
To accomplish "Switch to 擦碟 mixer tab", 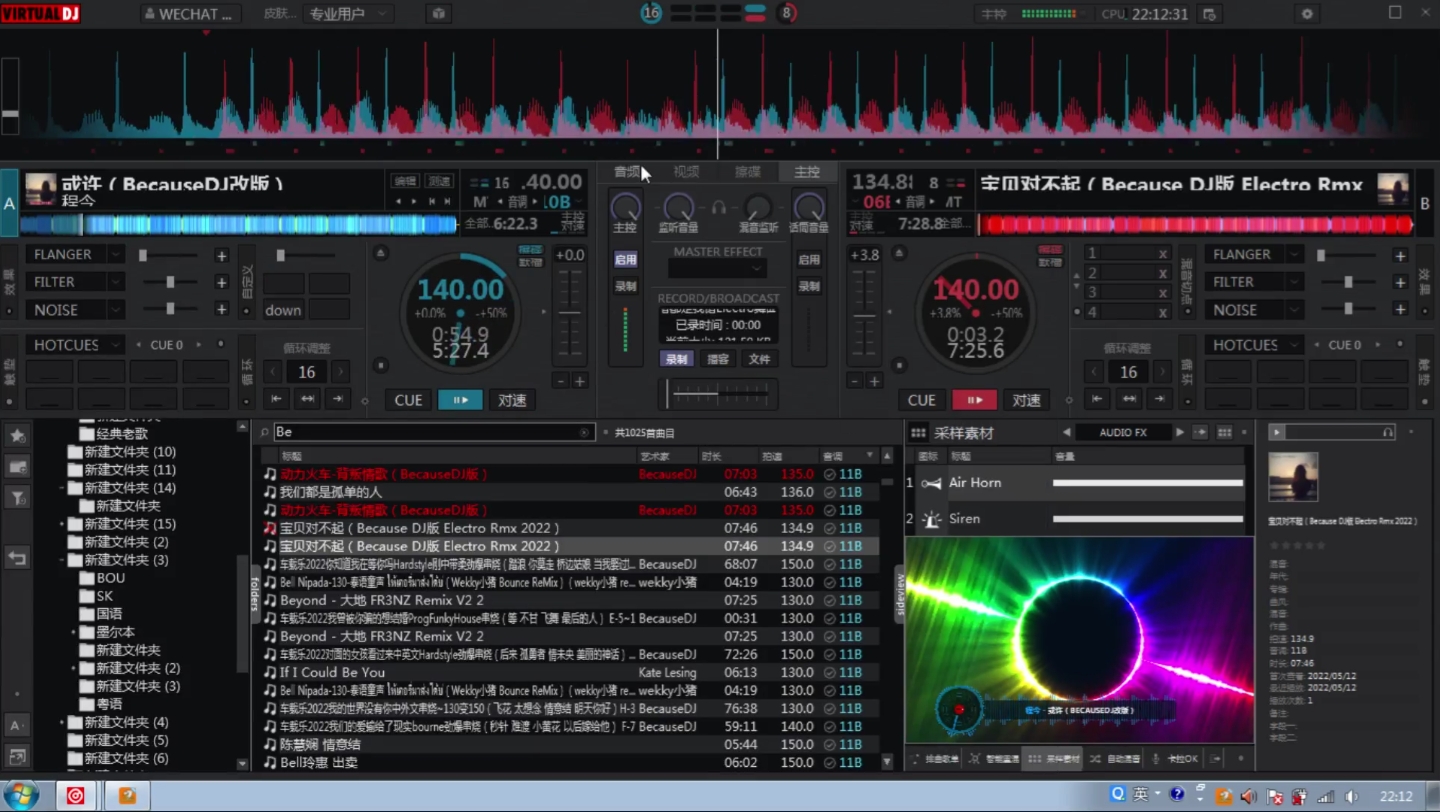I will coord(747,172).
